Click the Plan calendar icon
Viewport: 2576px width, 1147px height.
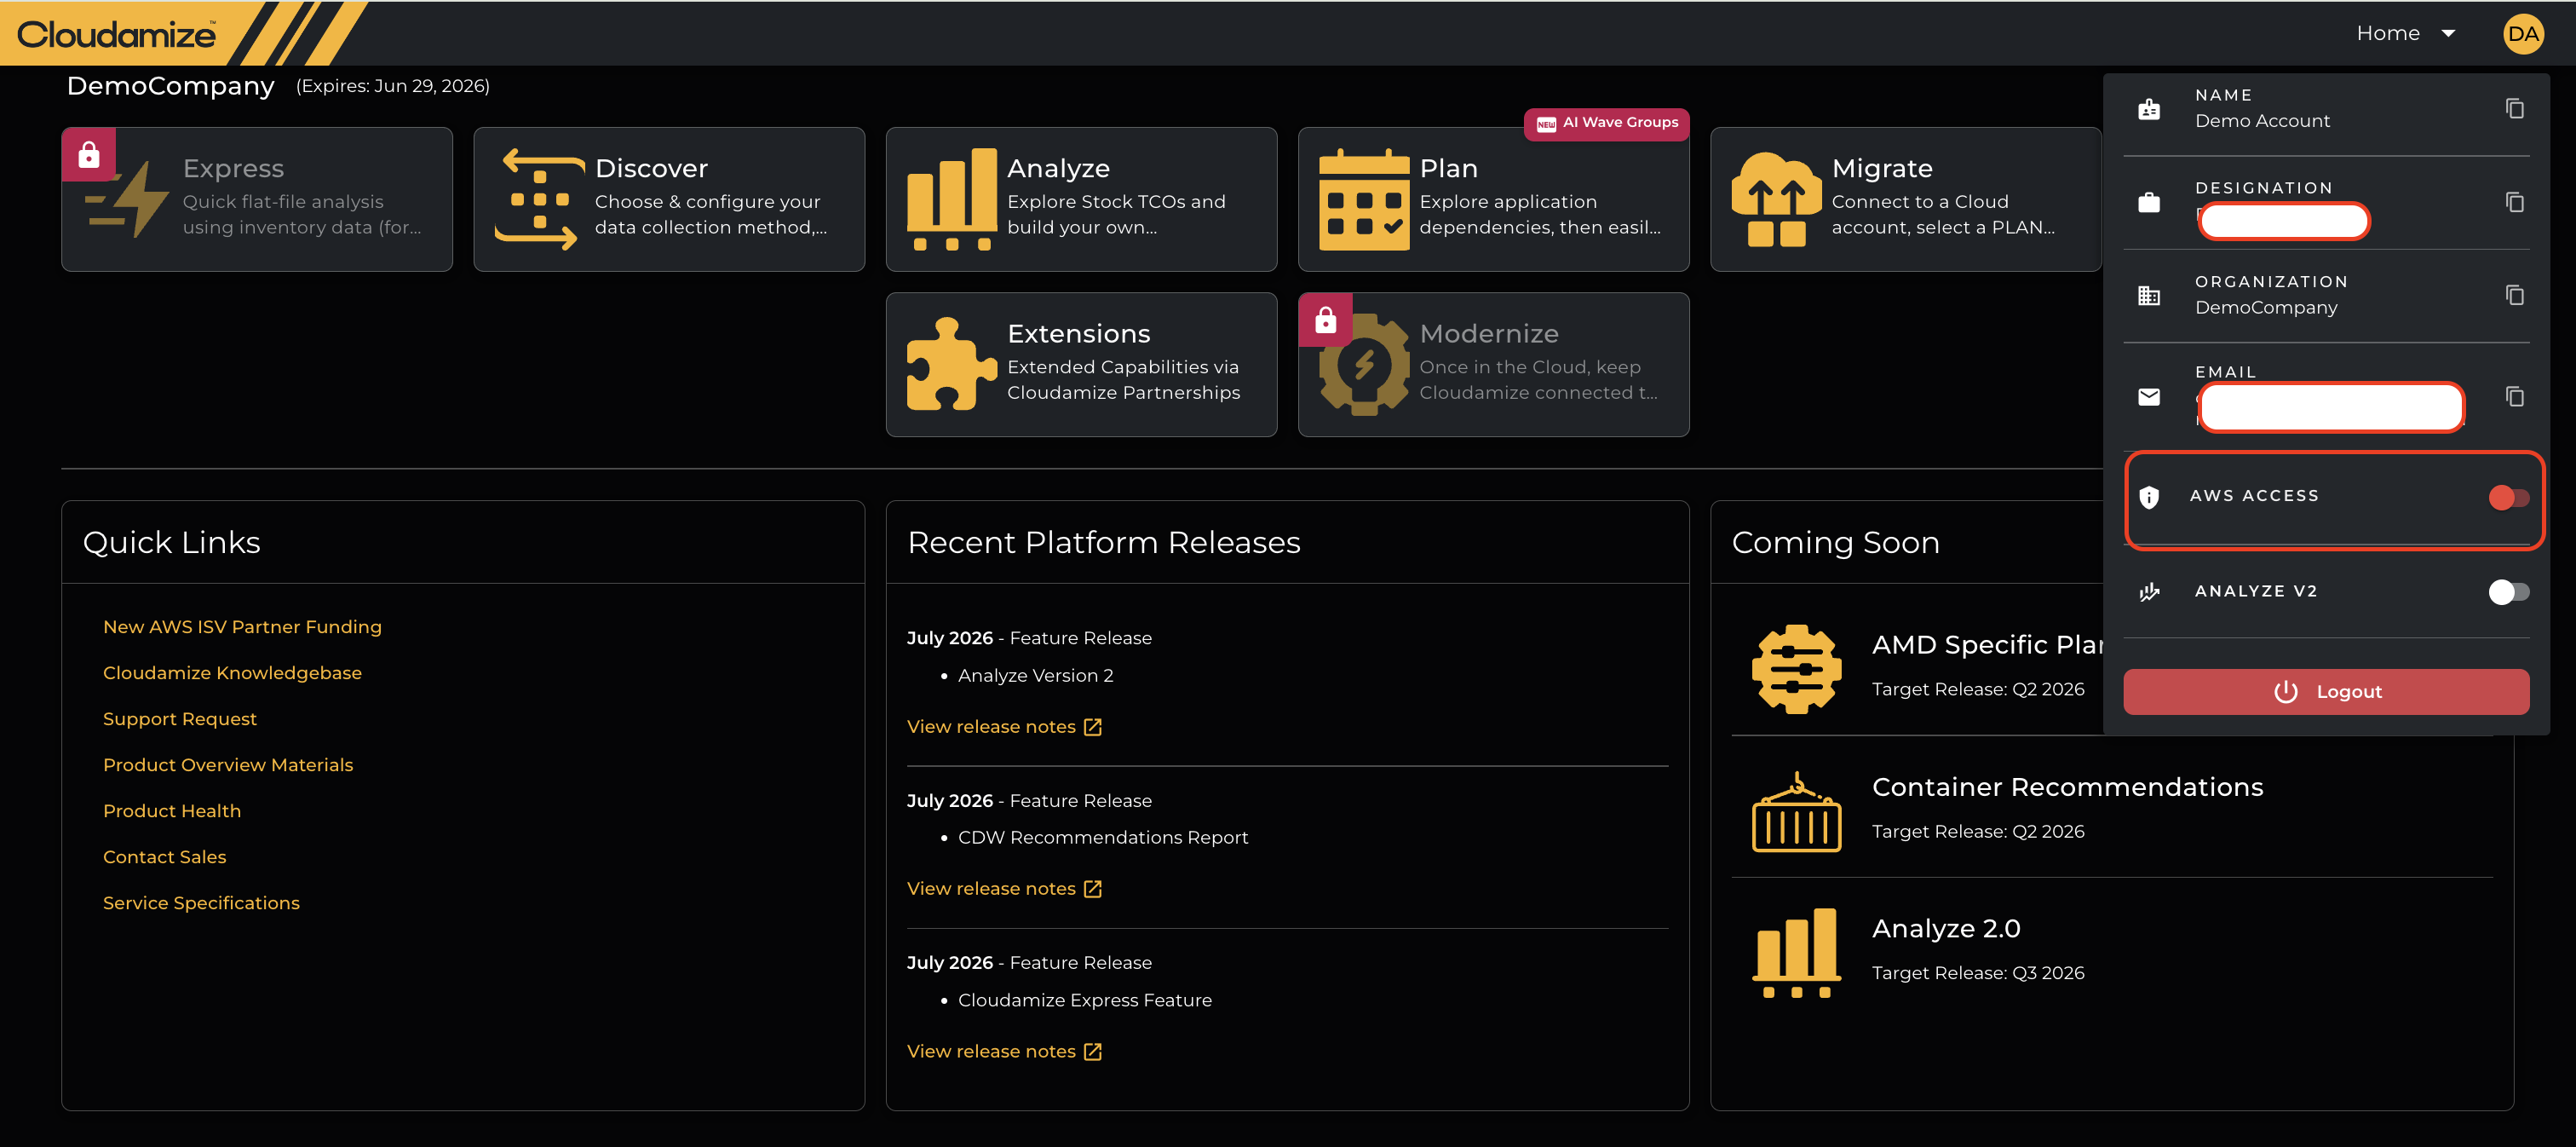[1364, 199]
